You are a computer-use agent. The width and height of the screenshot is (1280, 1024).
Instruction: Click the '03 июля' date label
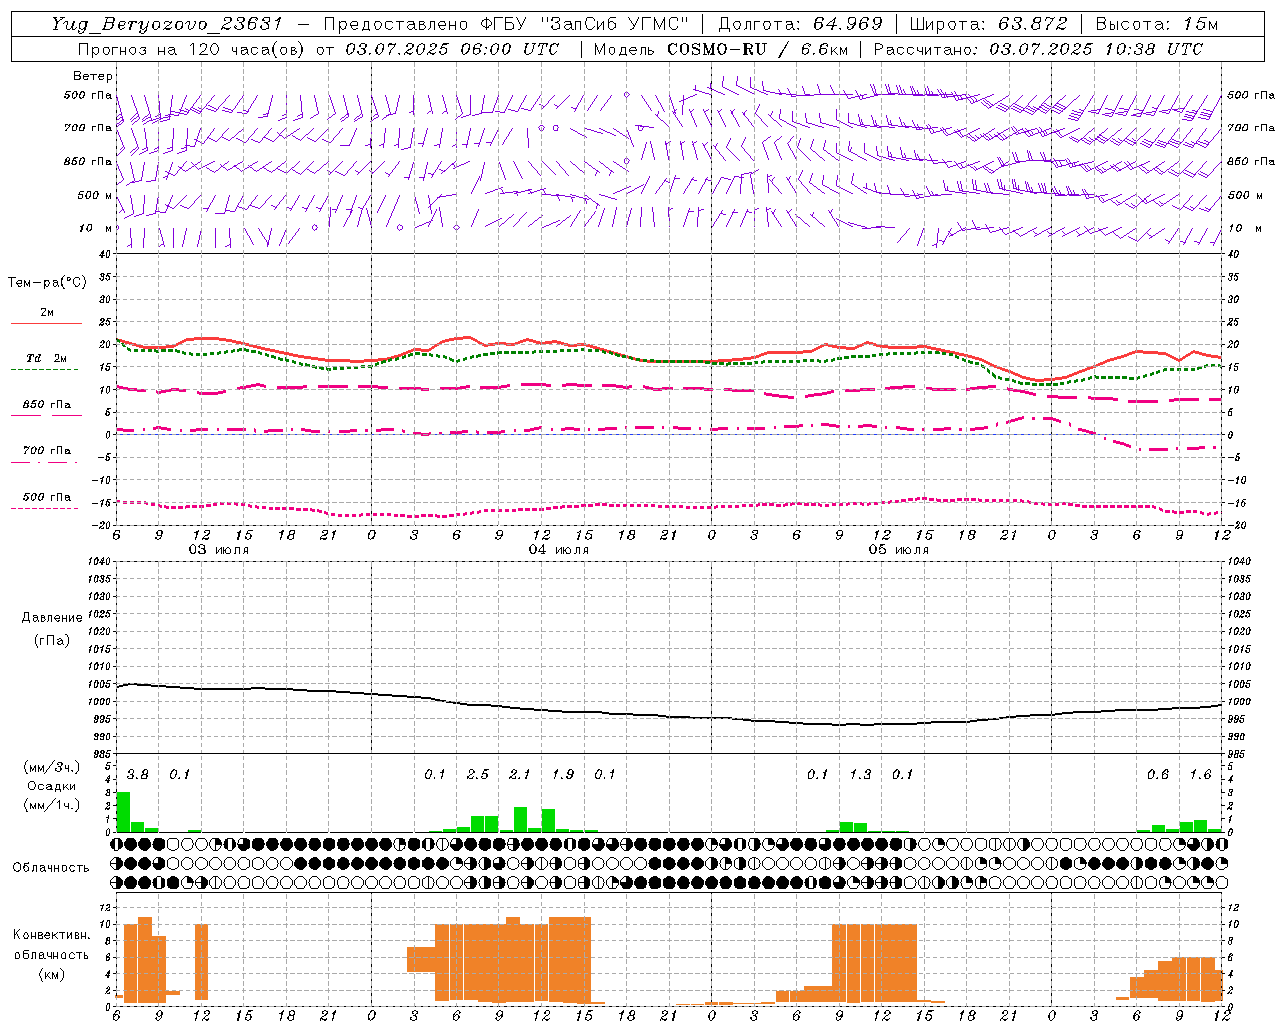click(219, 550)
